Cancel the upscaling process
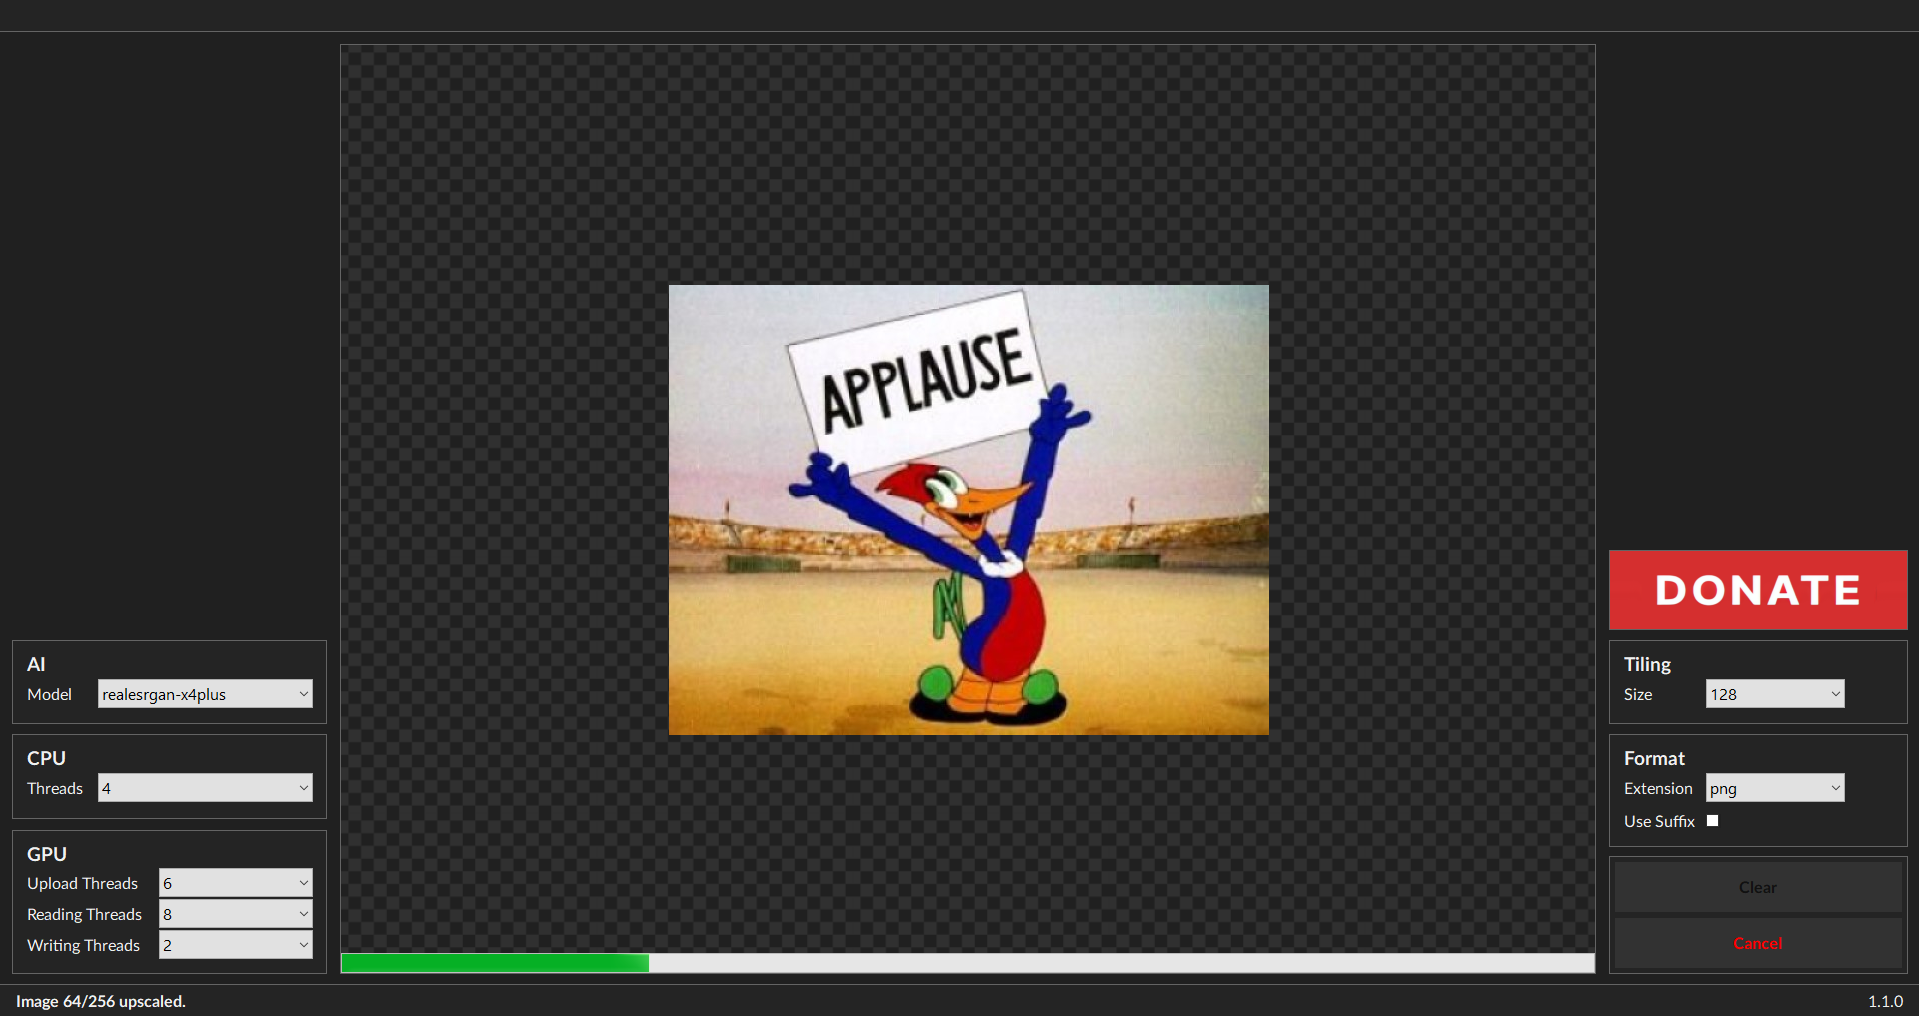The image size is (1919, 1016). (1758, 943)
